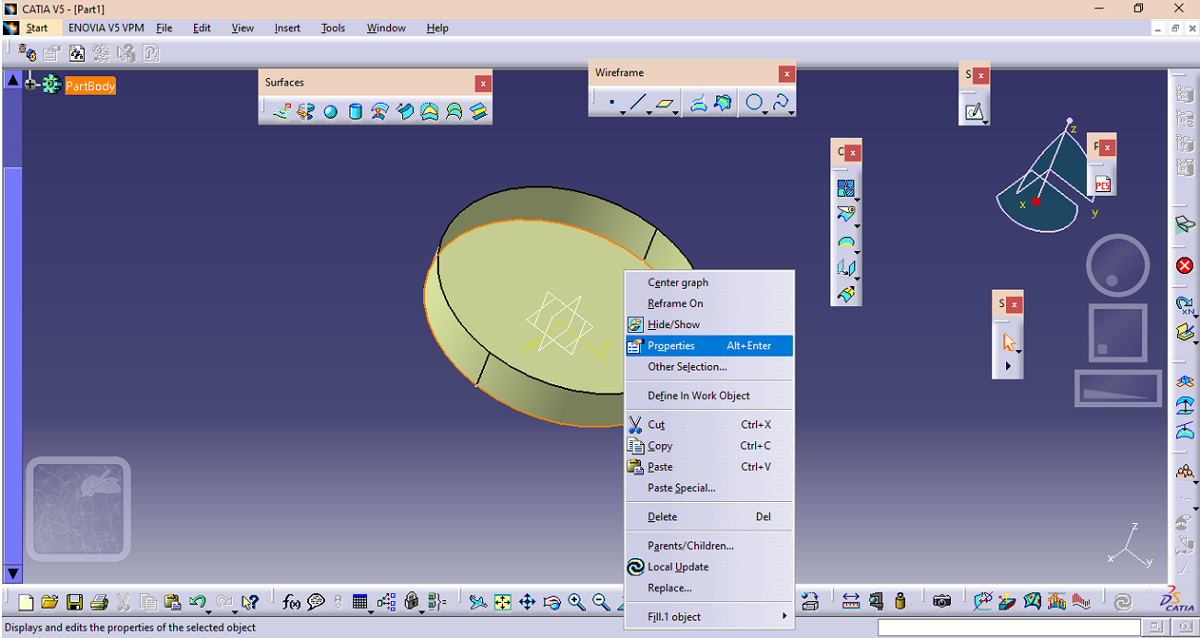
Task: Select the Revolve icon in Surfaces toolbar
Action: (306, 111)
